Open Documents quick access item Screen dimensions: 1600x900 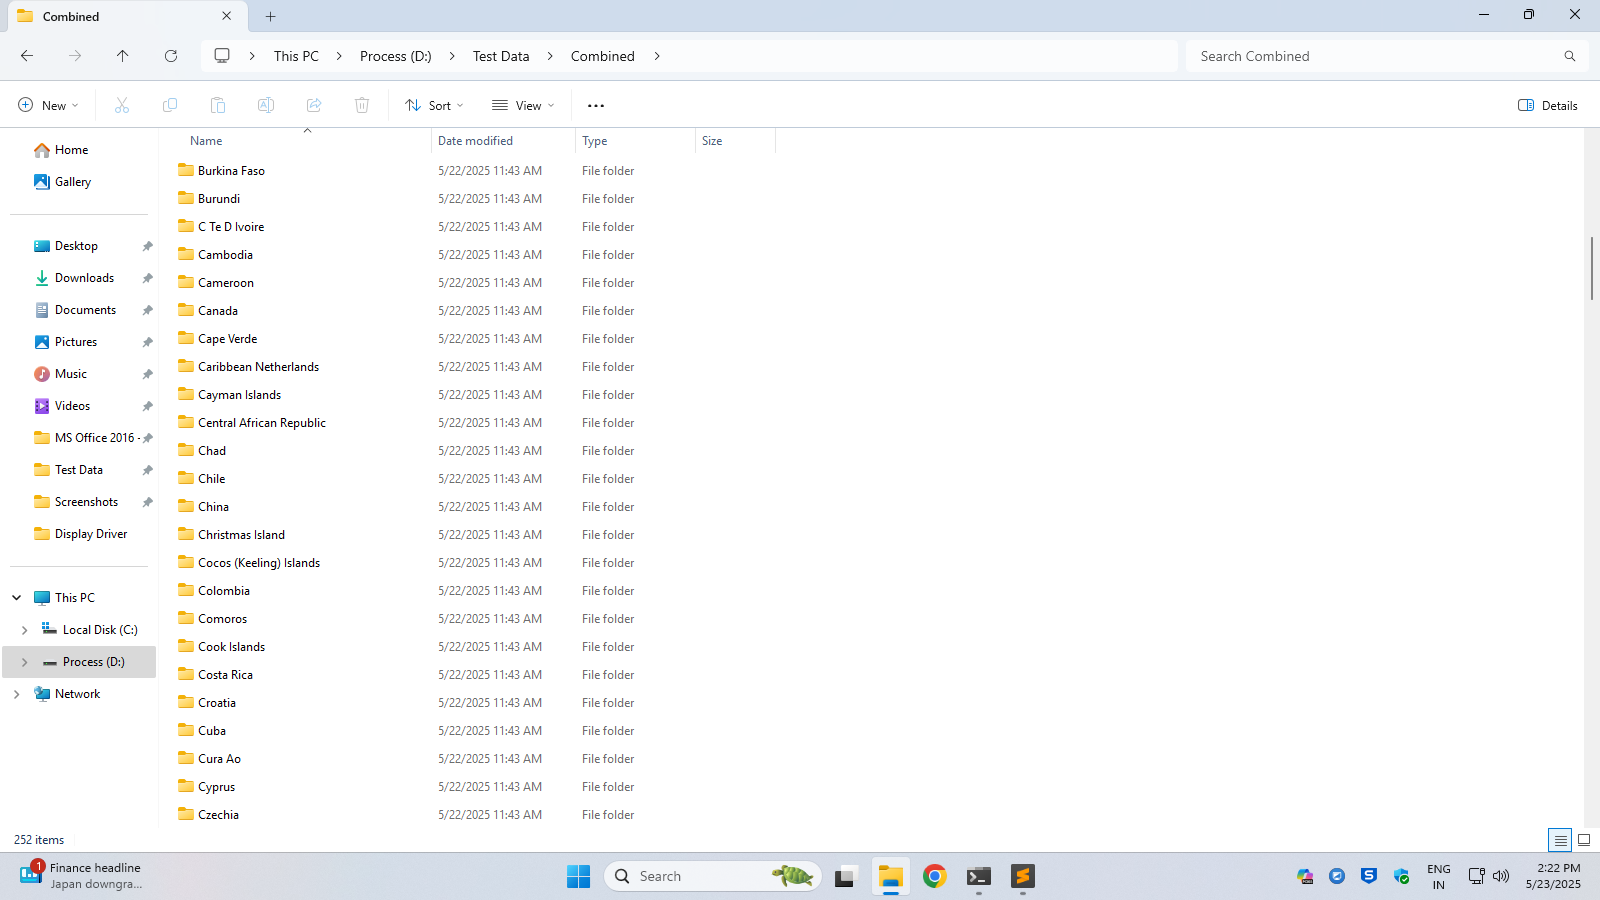tap(85, 310)
